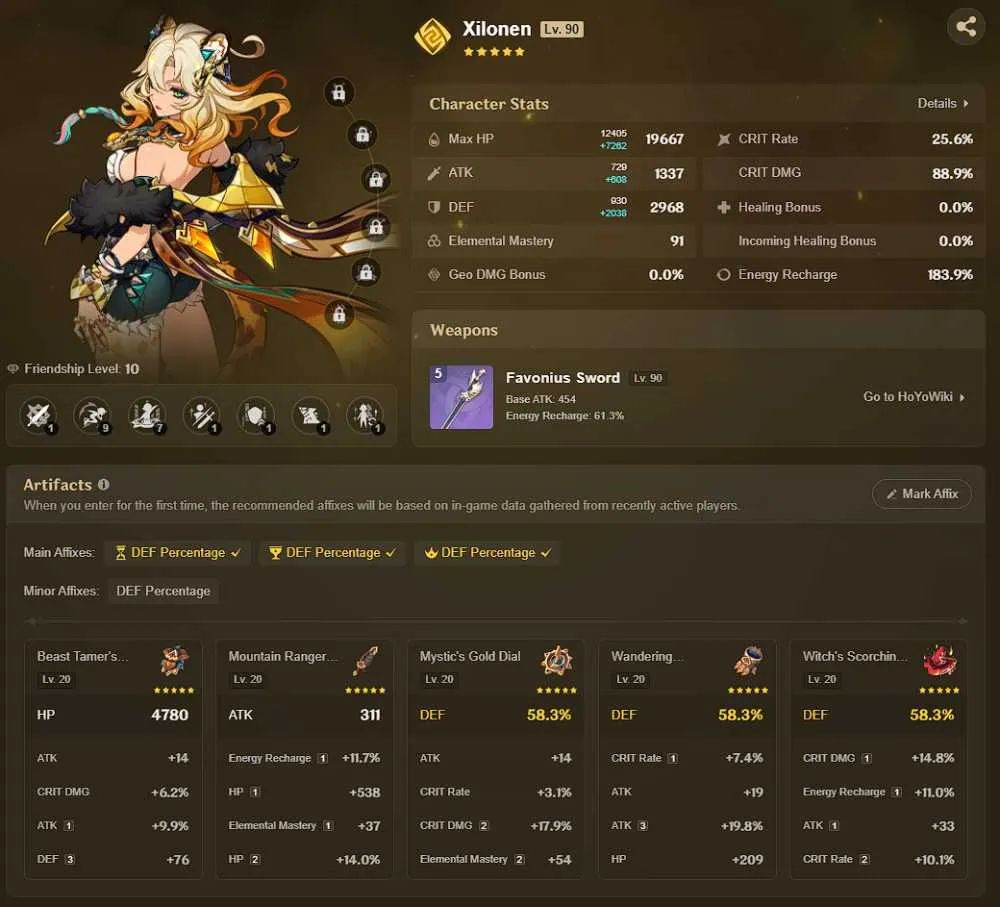1000x907 pixels.
Task: Click the Favonius Sword weapon name
Action: coord(562,378)
